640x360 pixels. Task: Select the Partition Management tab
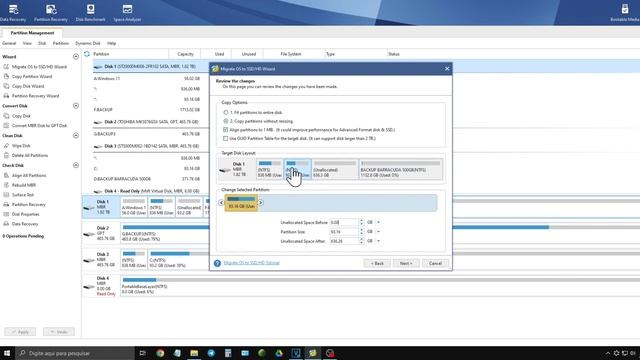(32, 33)
